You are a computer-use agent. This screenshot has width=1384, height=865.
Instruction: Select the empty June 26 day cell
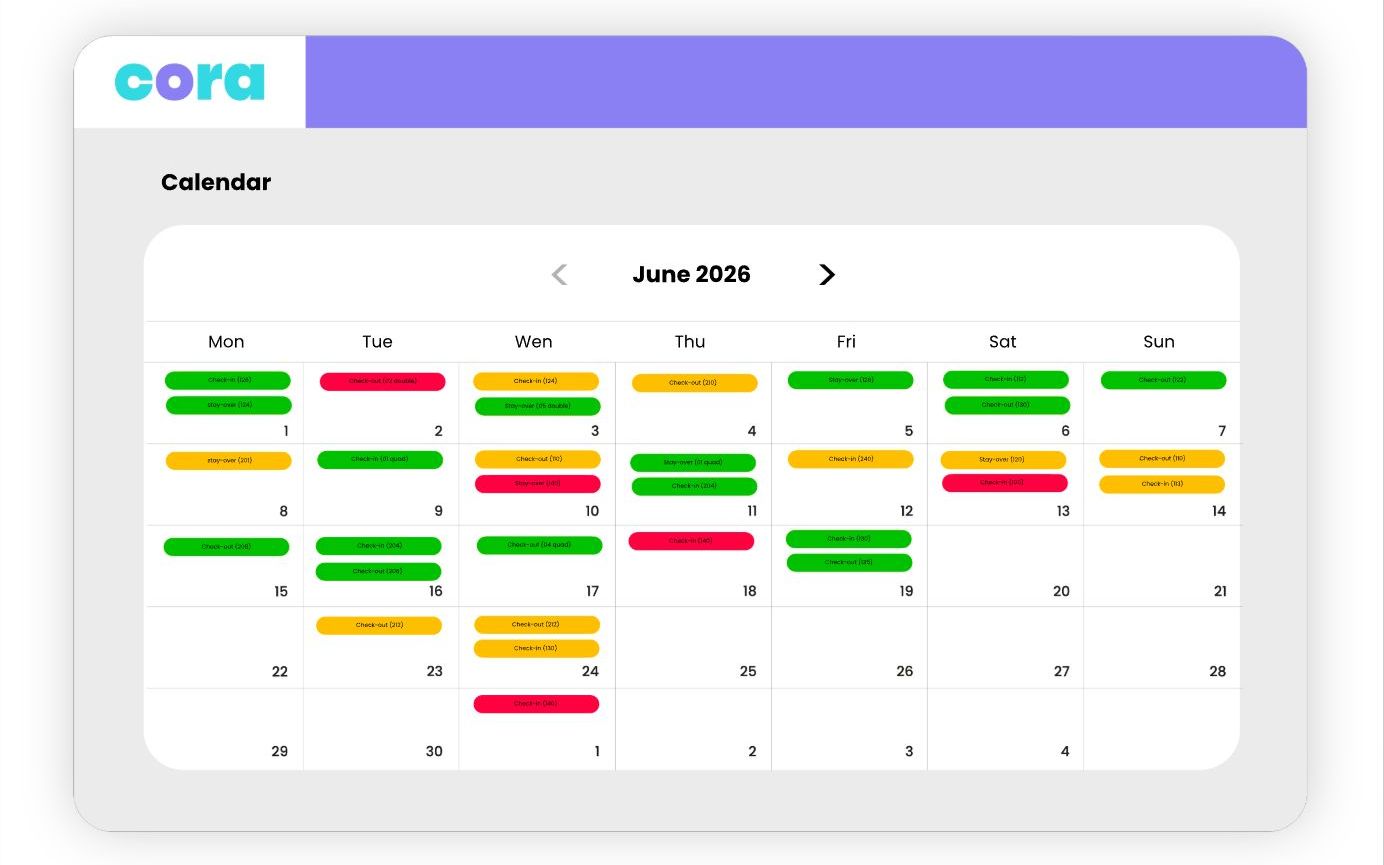point(849,647)
